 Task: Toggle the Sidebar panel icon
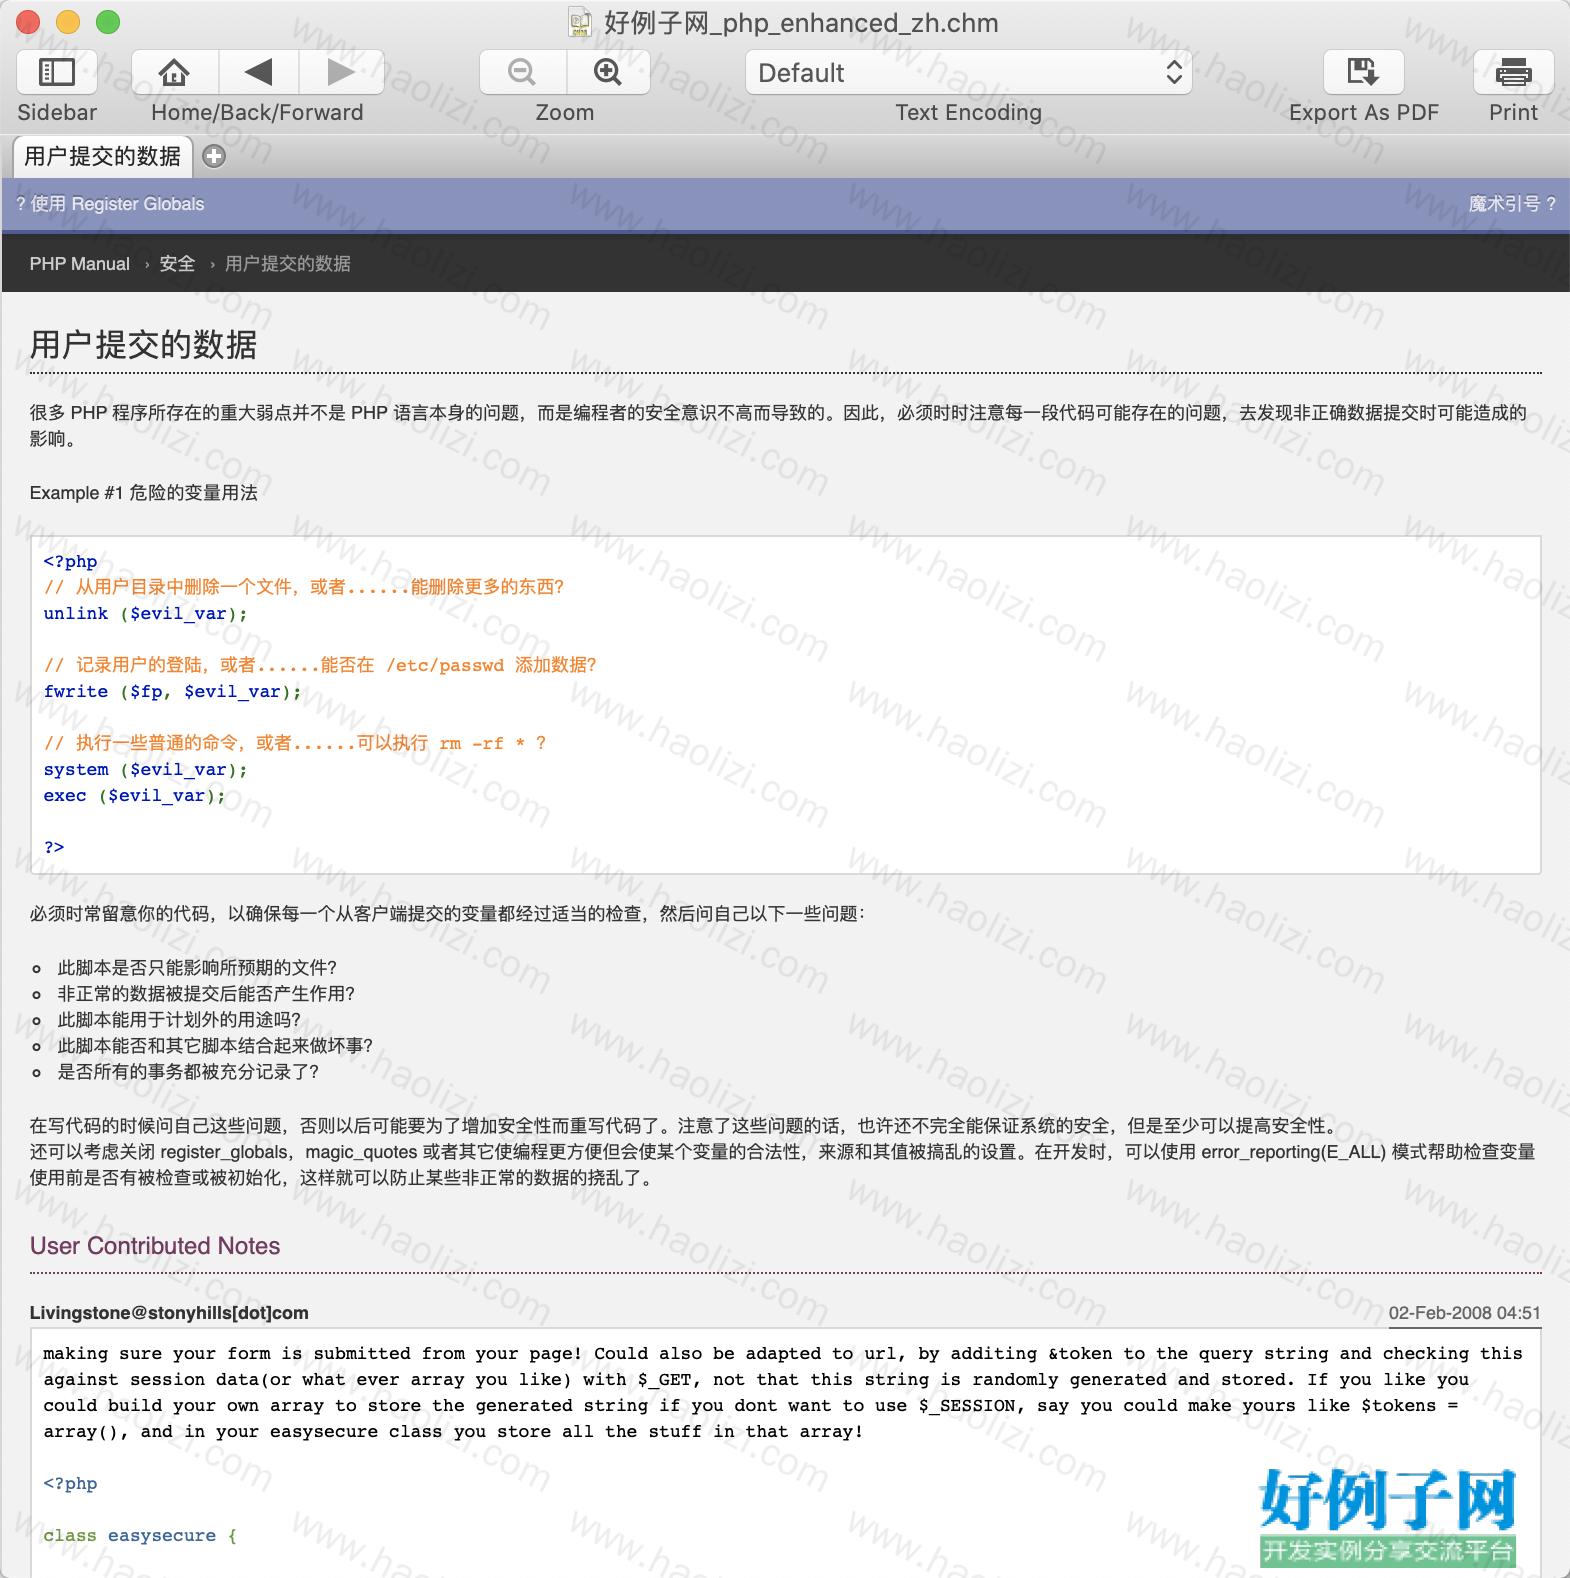[57, 72]
